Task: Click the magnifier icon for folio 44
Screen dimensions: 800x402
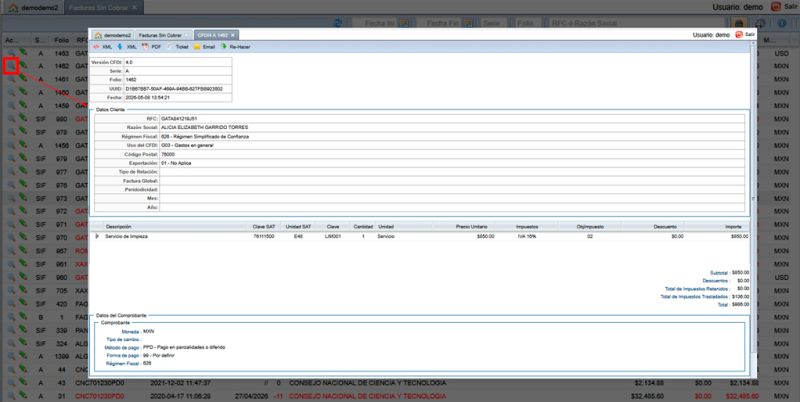Action: [x=11, y=370]
